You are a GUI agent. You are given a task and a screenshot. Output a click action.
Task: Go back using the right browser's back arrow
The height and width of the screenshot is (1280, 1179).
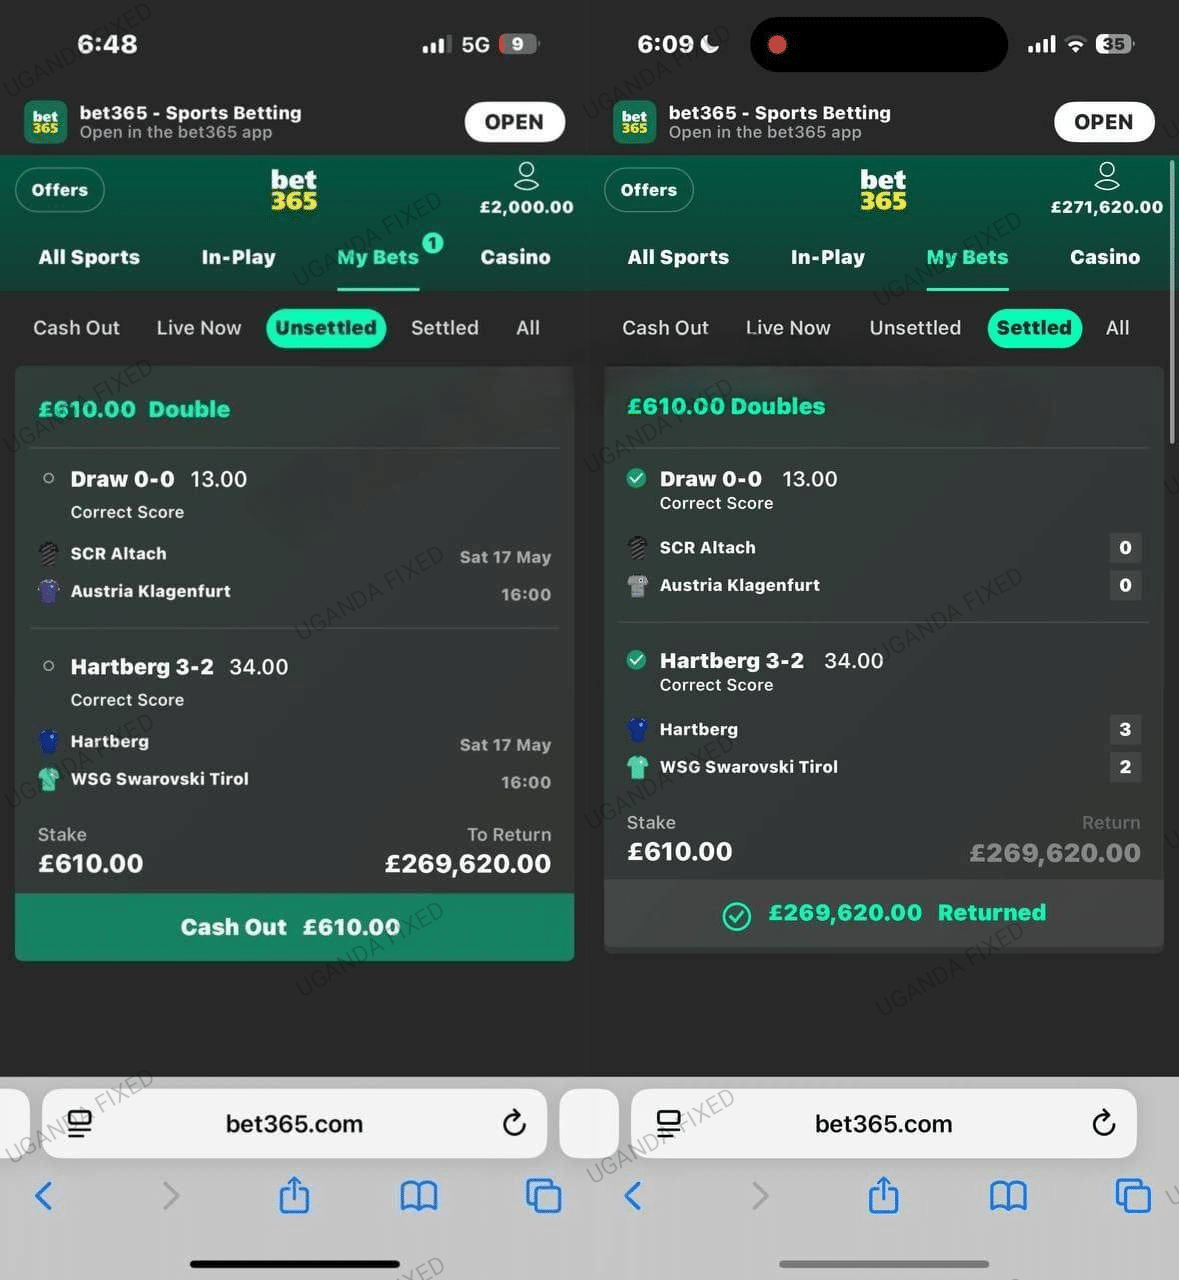tap(633, 1195)
